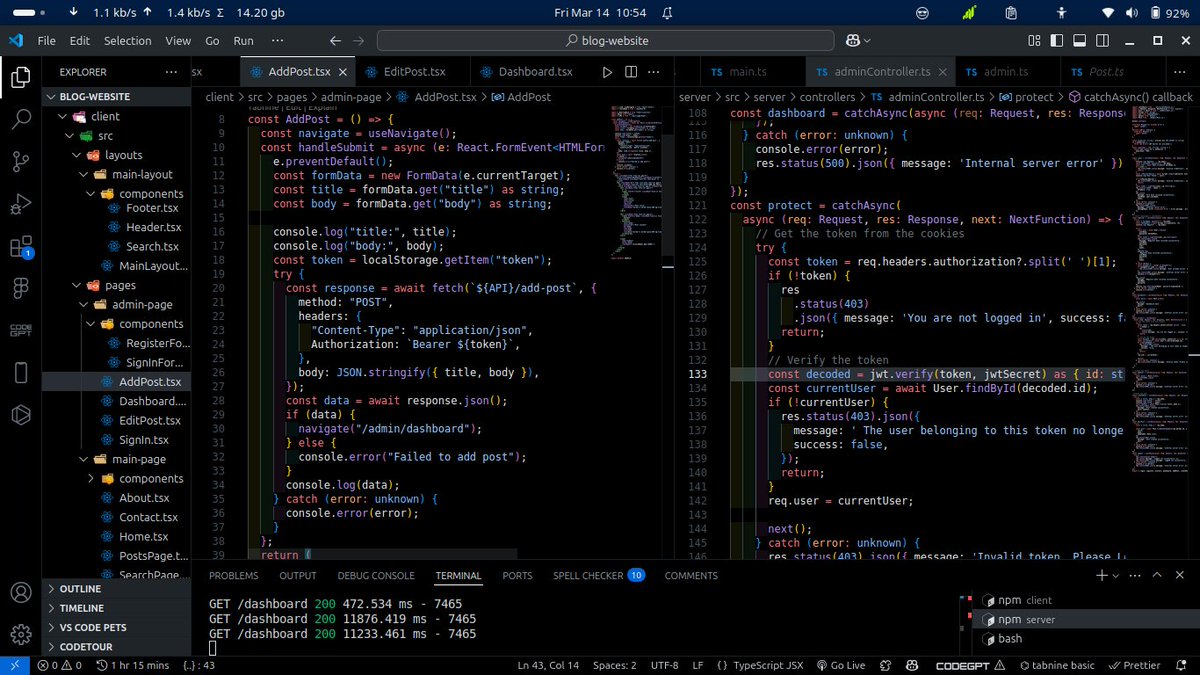Expand the CODETOUR section
Image resolution: width=1200 pixels, height=675 pixels.
click(115, 647)
